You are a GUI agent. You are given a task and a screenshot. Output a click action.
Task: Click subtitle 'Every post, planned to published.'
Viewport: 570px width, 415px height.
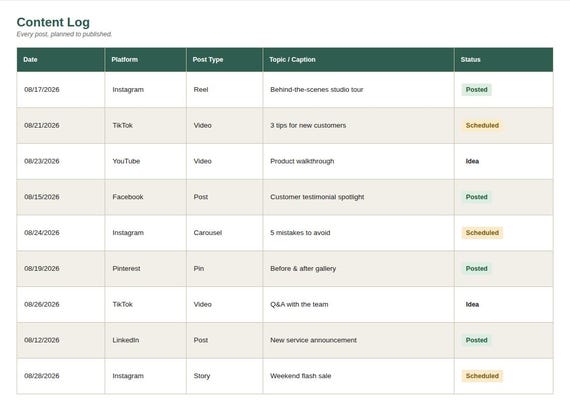pos(64,34)
